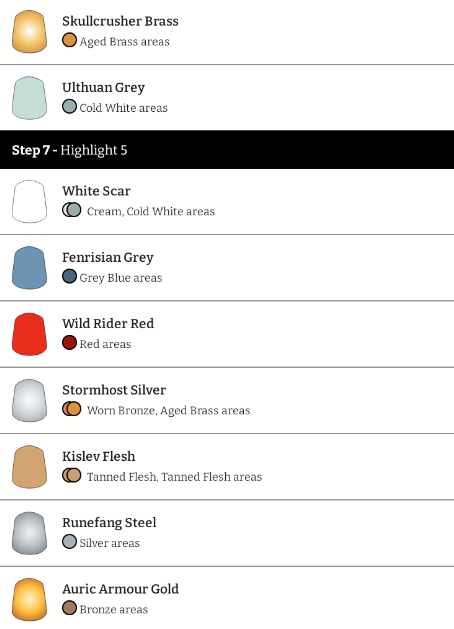Click the Bronze areas color circle
The height and width of the screenshot is (629, 454).
point(69,608)
